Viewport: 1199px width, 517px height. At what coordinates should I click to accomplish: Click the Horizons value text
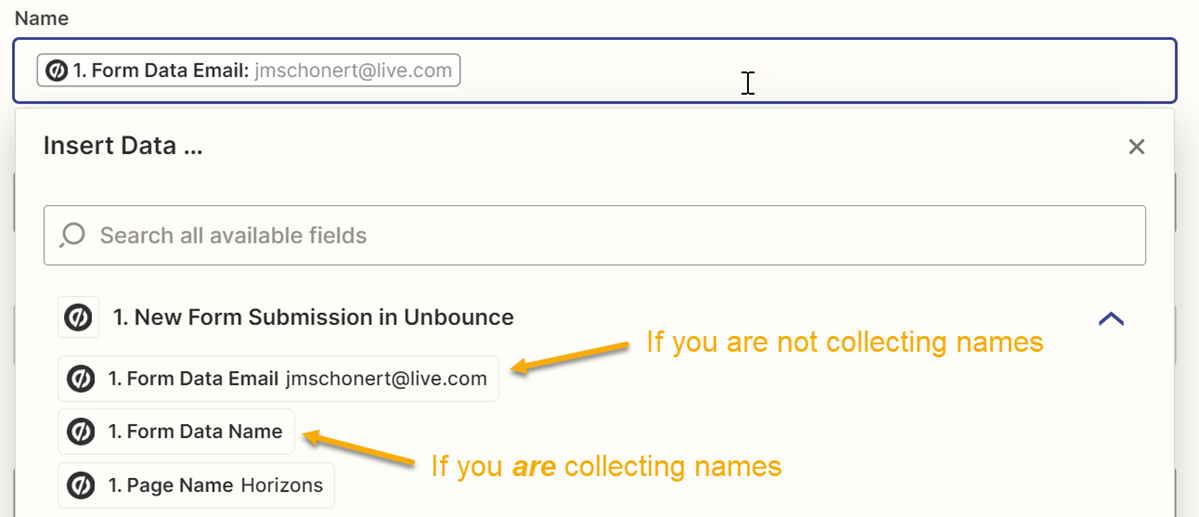click(x=282, y=486)
